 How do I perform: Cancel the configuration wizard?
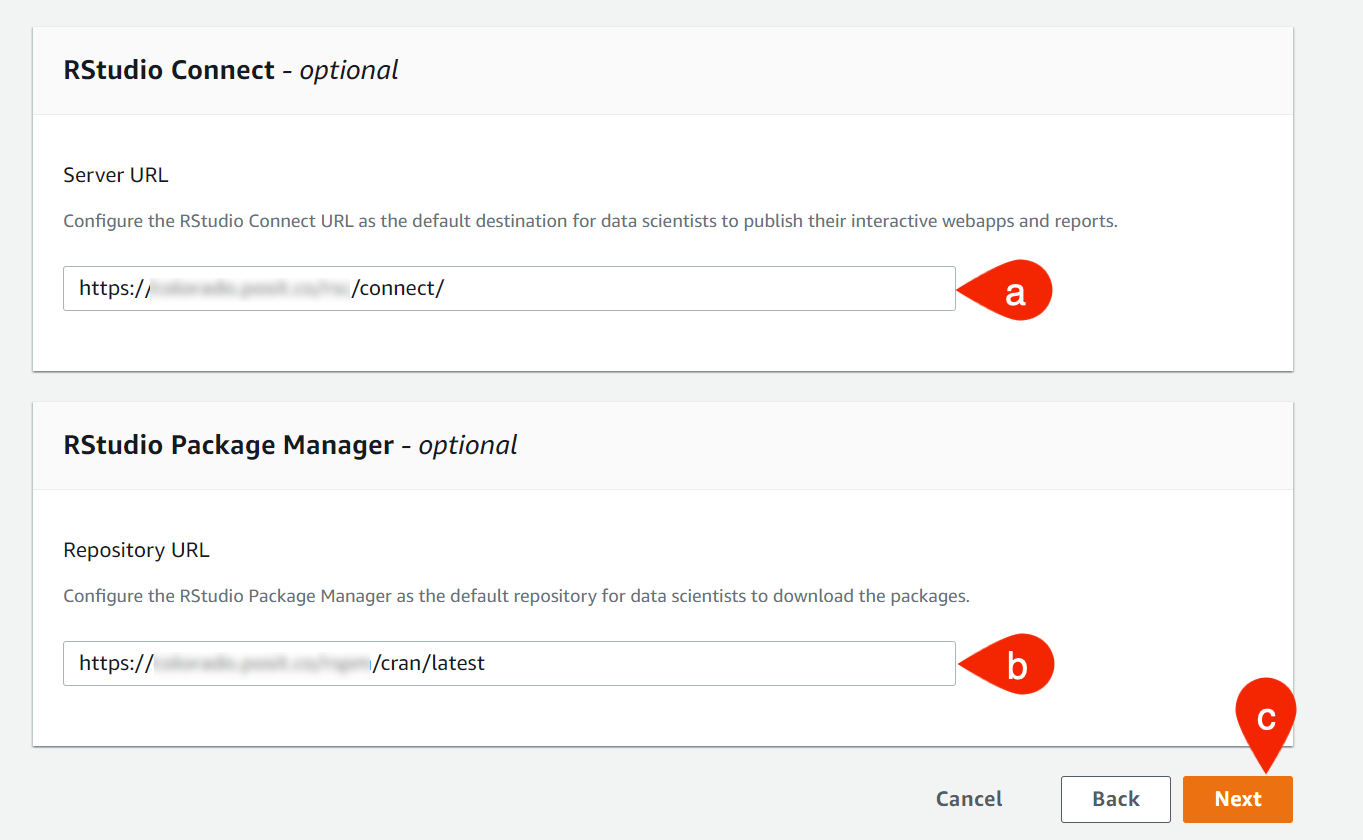[969, 799]
